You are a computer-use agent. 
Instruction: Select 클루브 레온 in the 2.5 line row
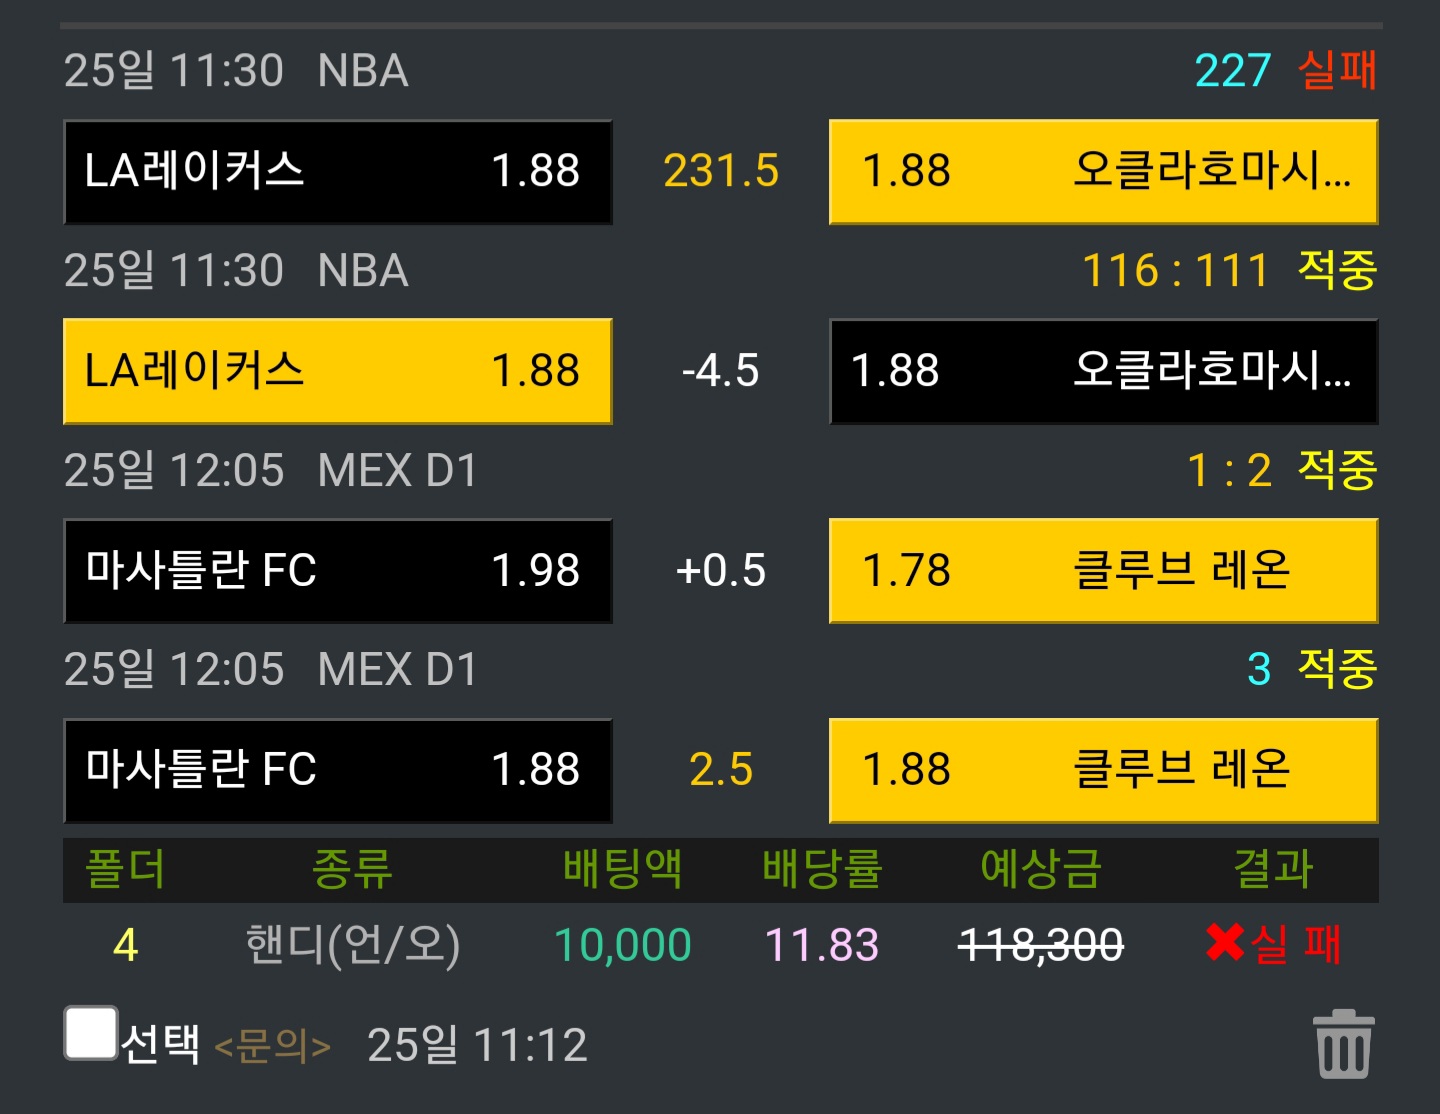pyautogui.click(x=1104, y=770)
